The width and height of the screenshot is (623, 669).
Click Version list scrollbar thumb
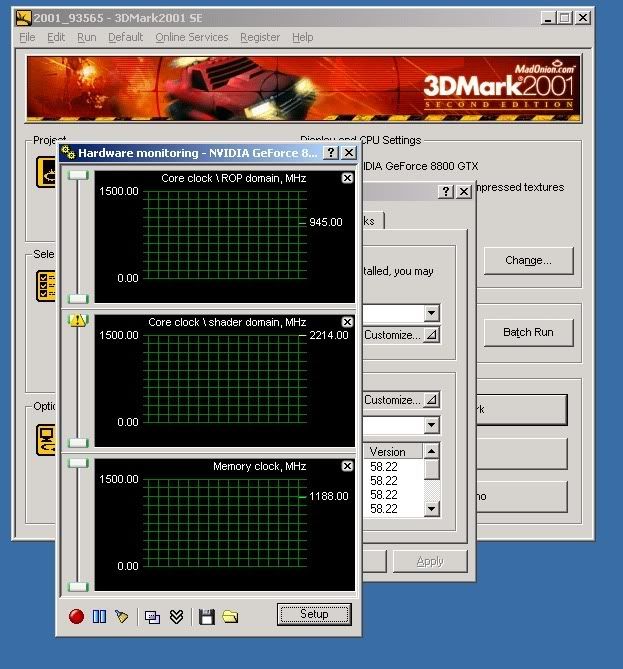pyautogui.click(x=432, y=469)
